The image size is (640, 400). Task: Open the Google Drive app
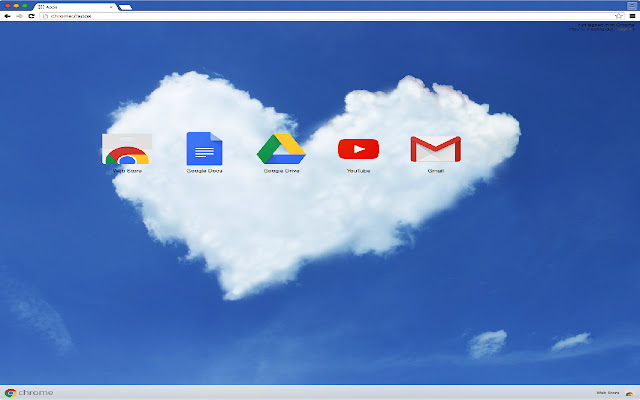(x=281, y=149)
